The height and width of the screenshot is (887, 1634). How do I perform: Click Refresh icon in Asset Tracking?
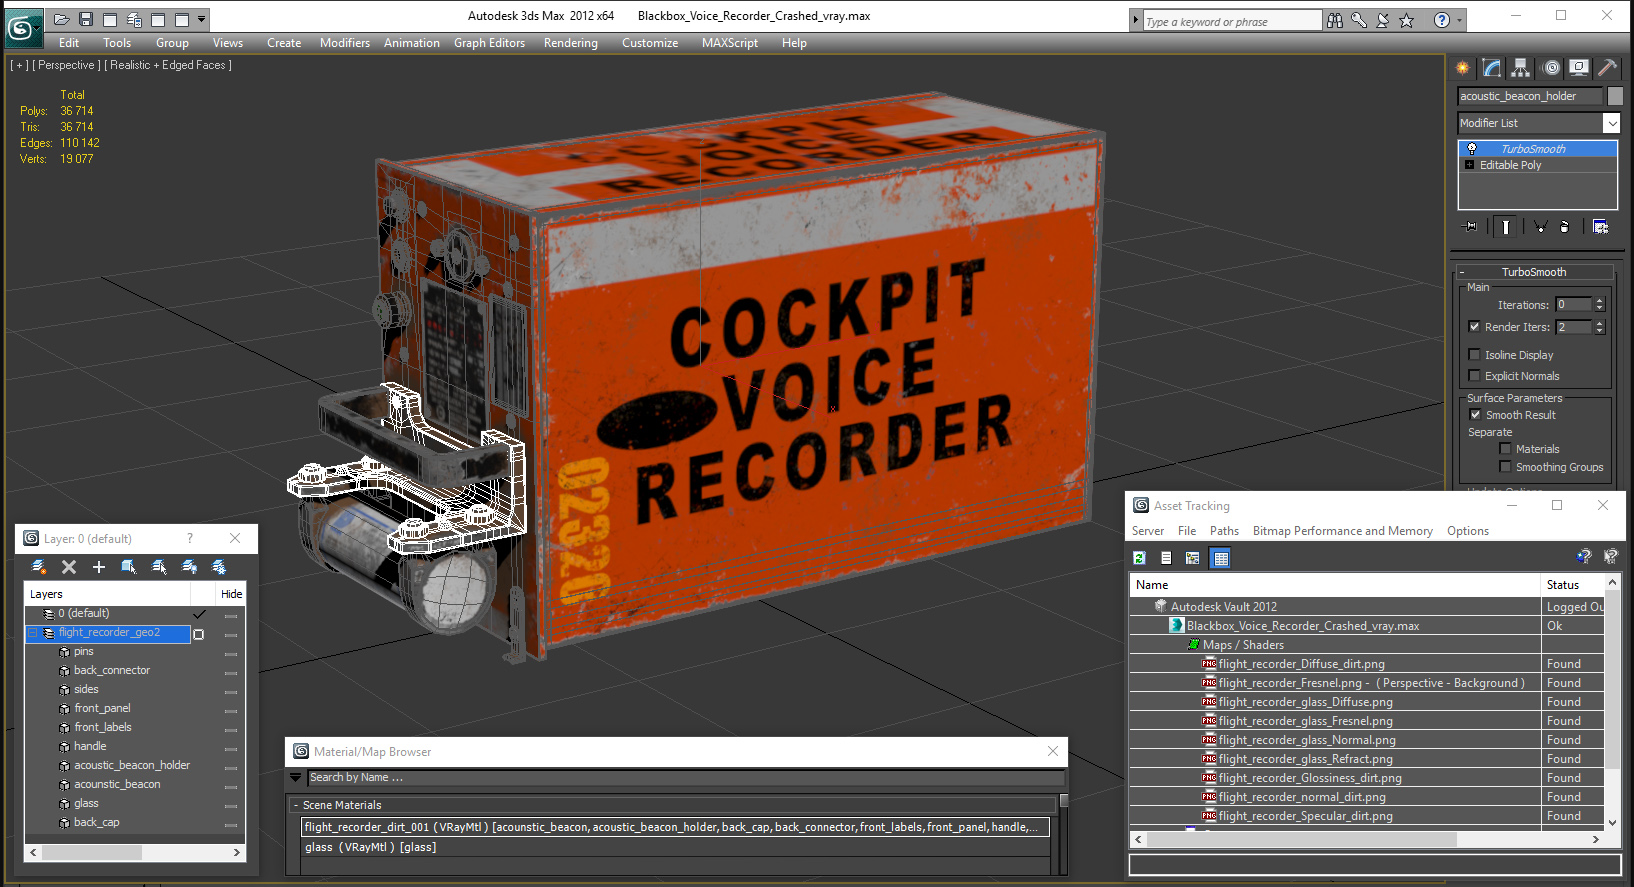coord(1139,558)
